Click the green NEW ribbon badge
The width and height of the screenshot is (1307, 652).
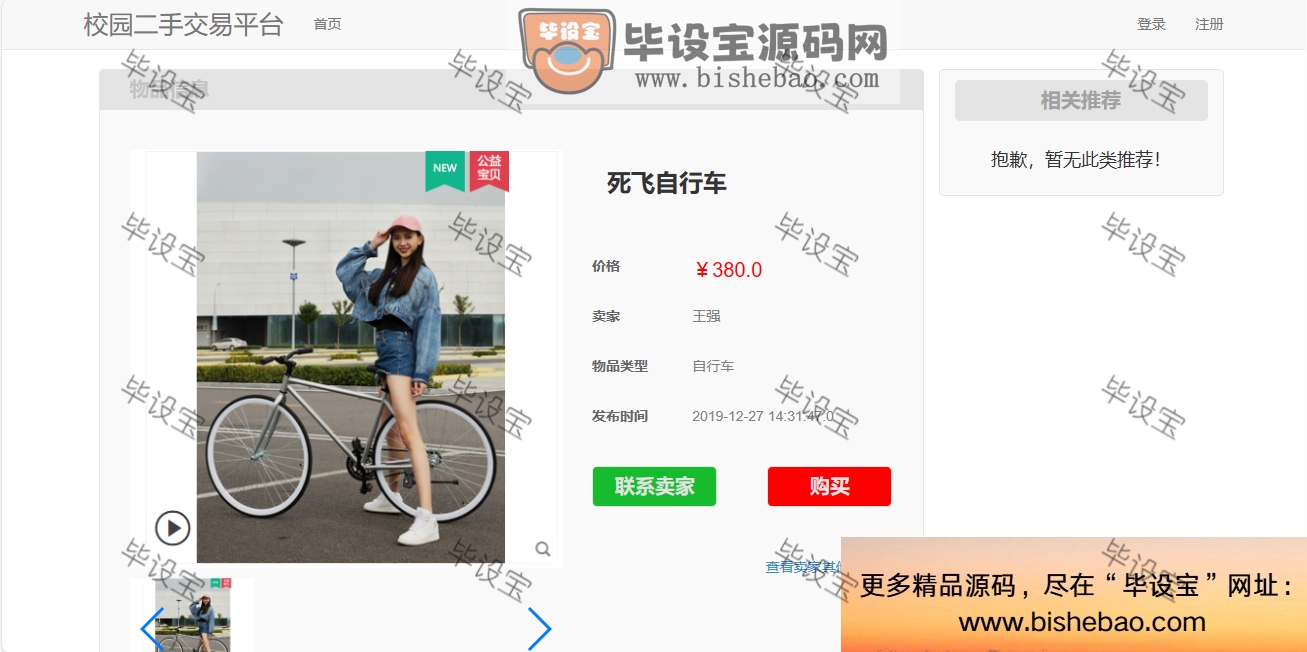pyautogui.click(x=445, y=170)
